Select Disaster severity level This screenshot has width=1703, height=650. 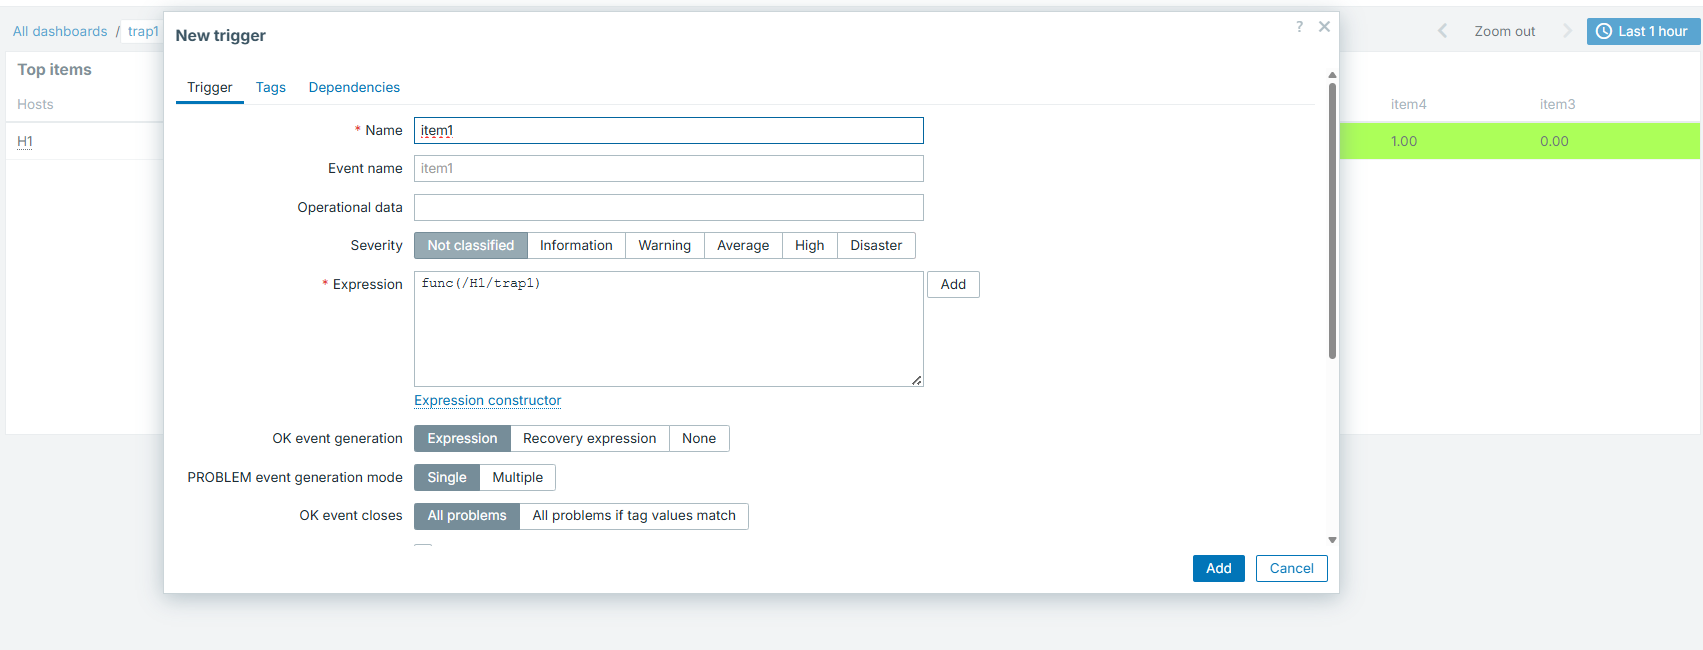(875, 246)
